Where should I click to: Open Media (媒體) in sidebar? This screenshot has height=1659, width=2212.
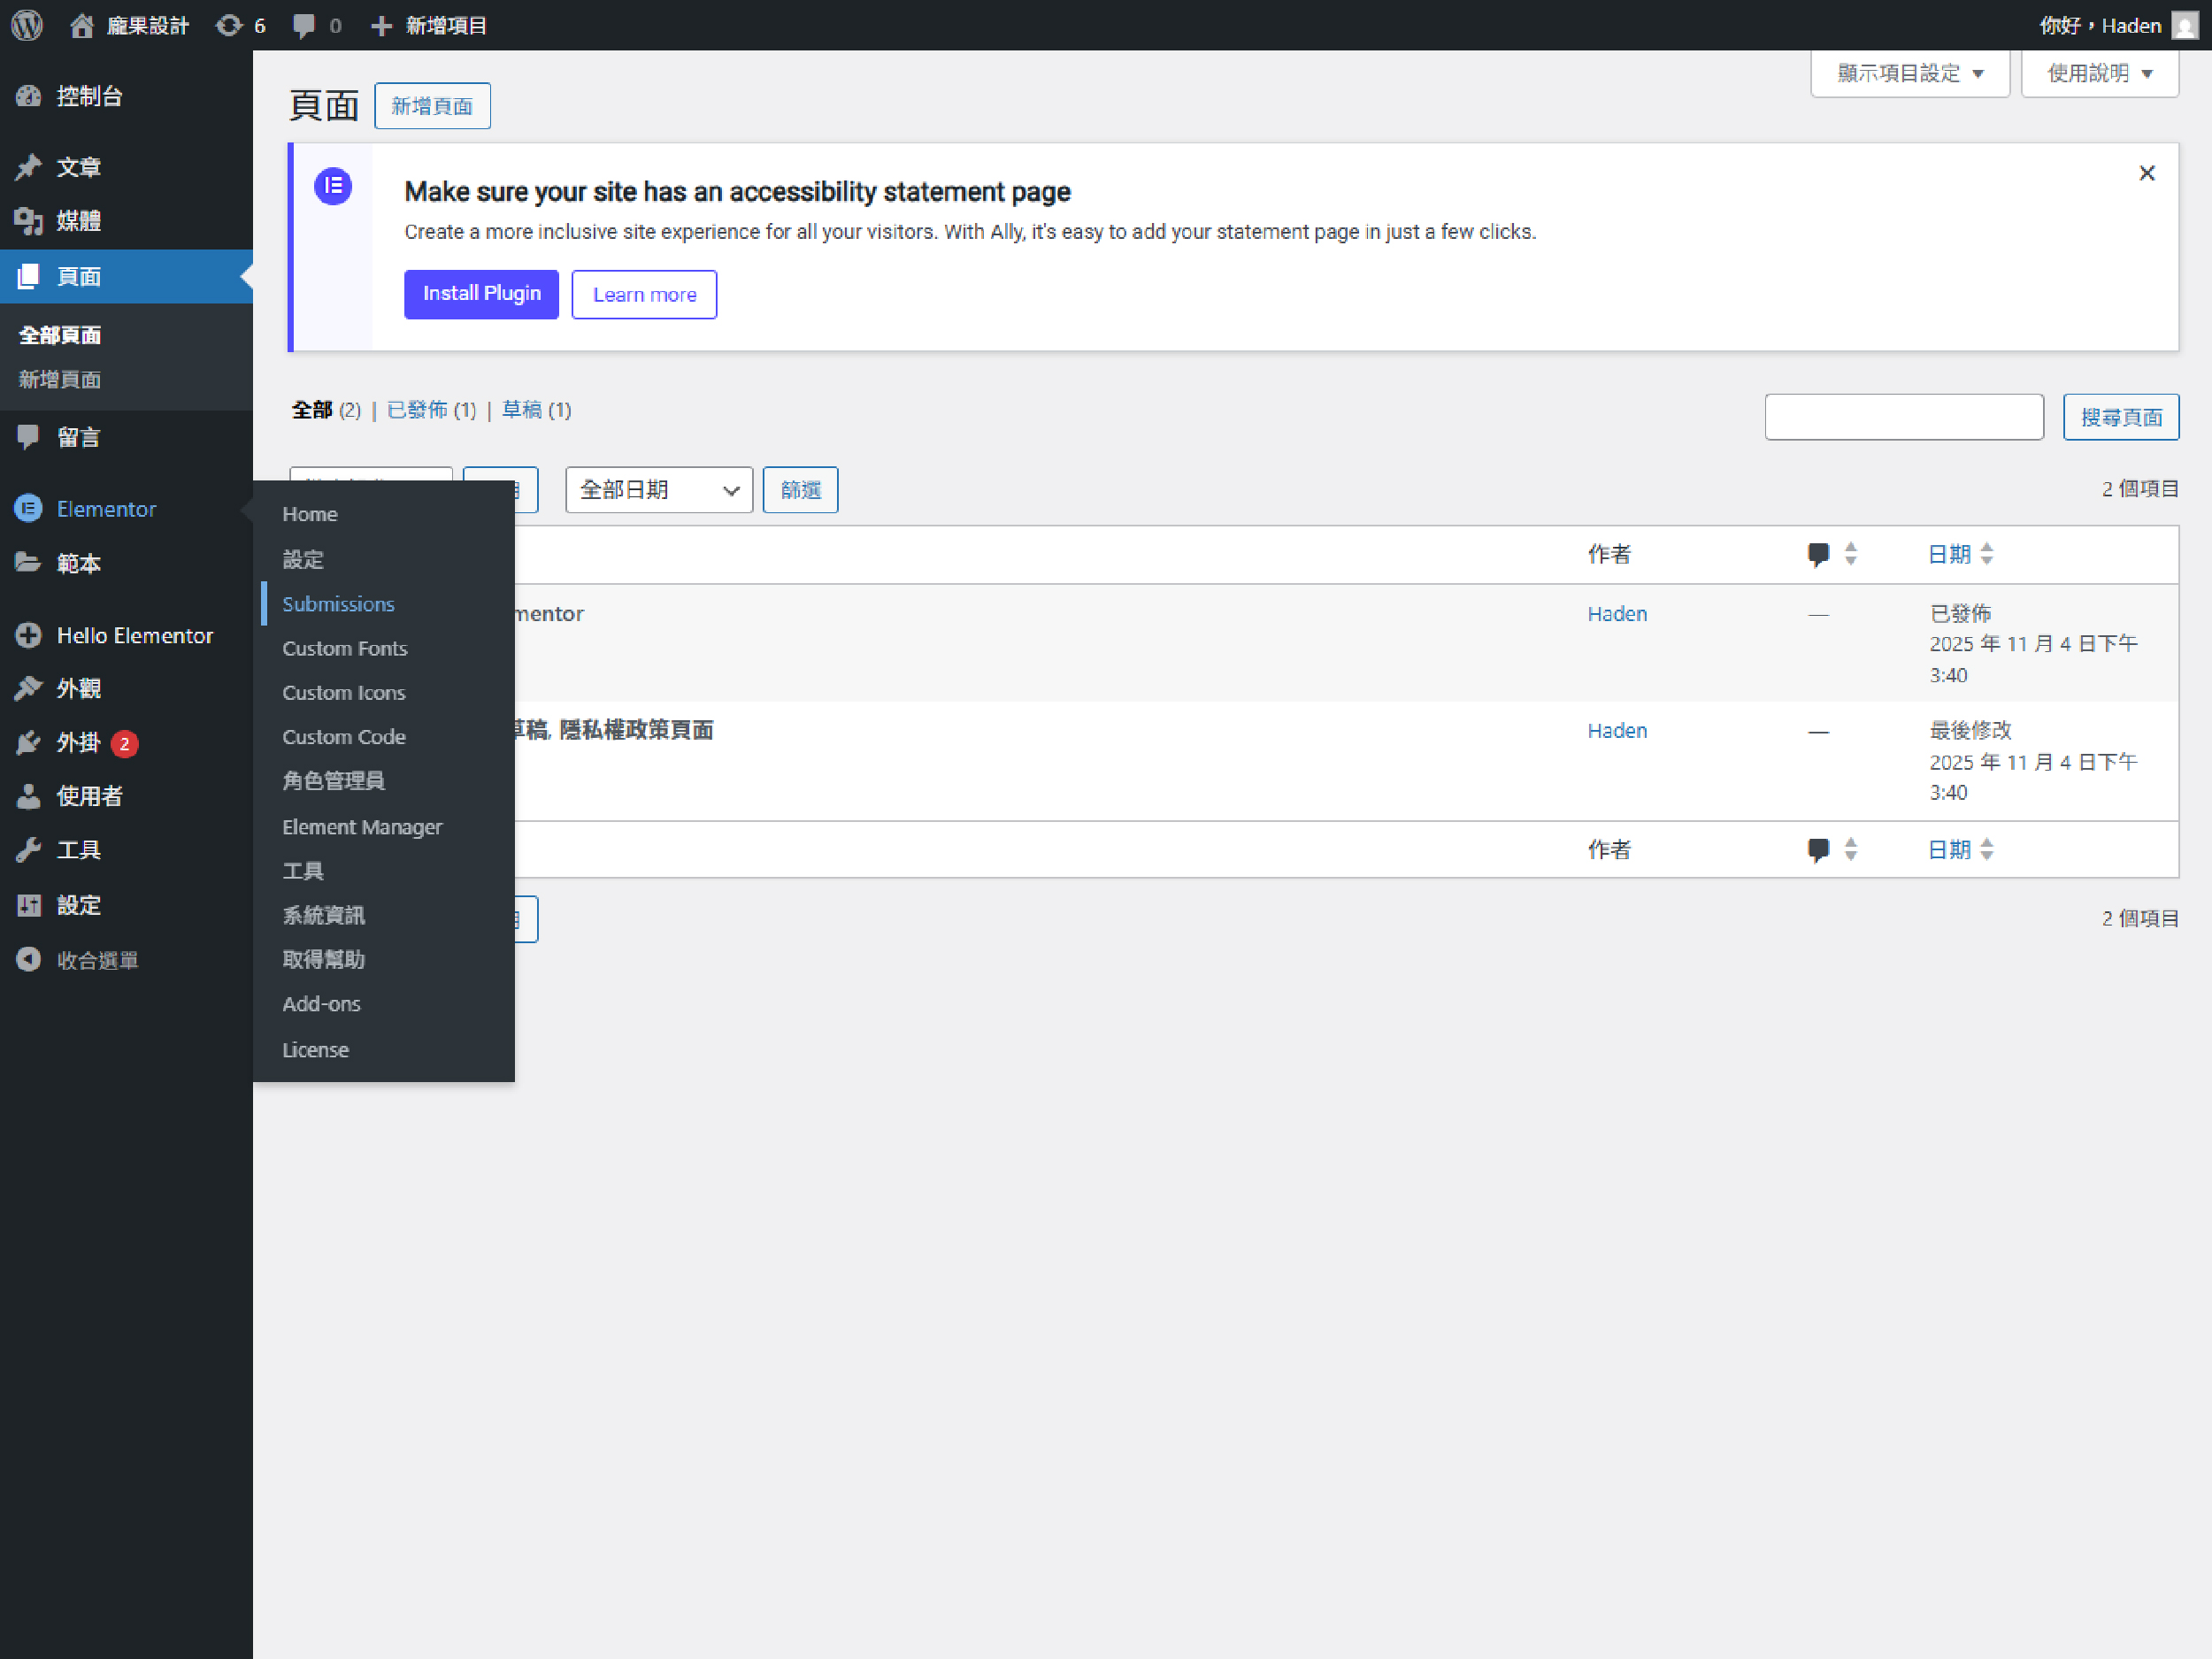point(78,220)
